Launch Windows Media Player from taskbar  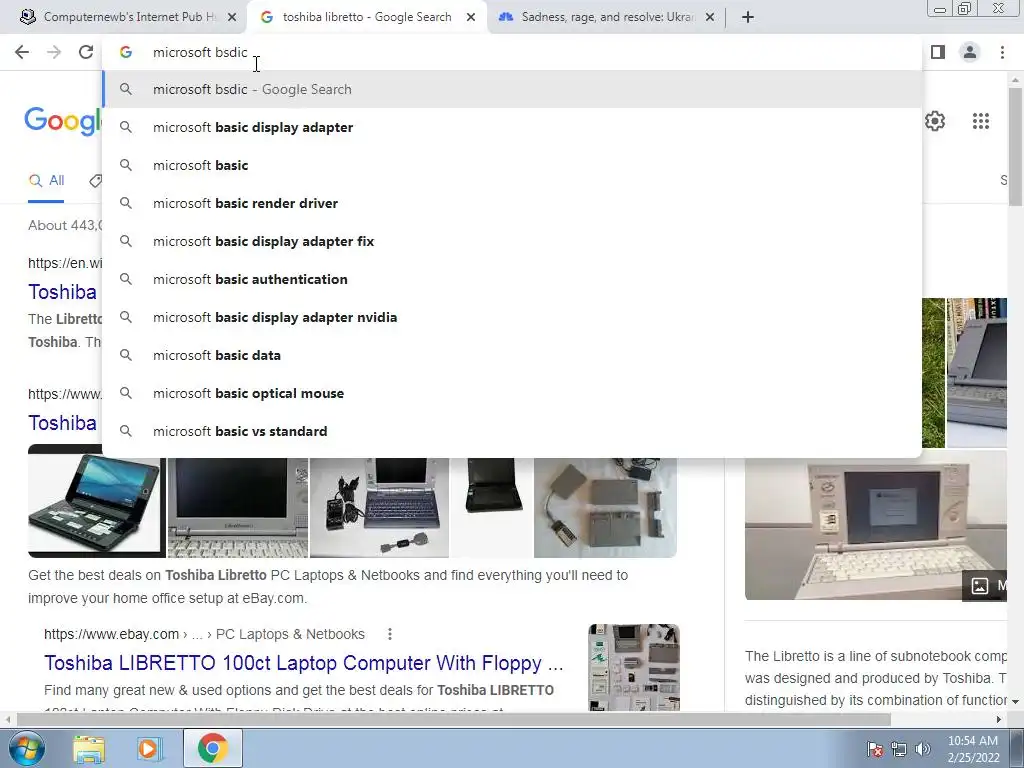149,749
